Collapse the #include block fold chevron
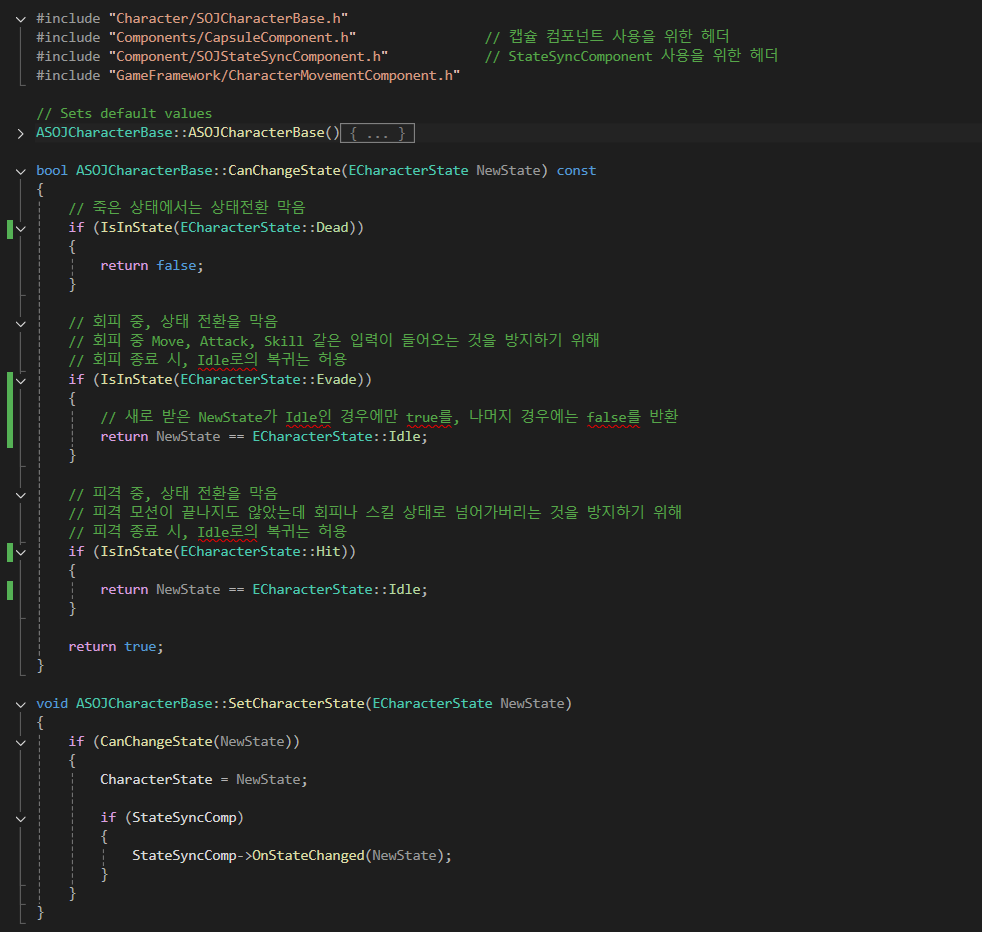The height and width of the screenshot is (932, 982). [x=21, y=19]
